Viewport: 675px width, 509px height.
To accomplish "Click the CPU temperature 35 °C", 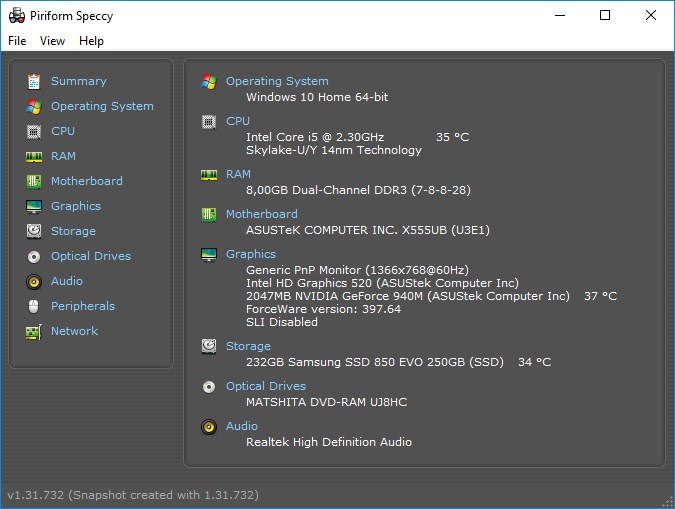I will click(452, 137).
